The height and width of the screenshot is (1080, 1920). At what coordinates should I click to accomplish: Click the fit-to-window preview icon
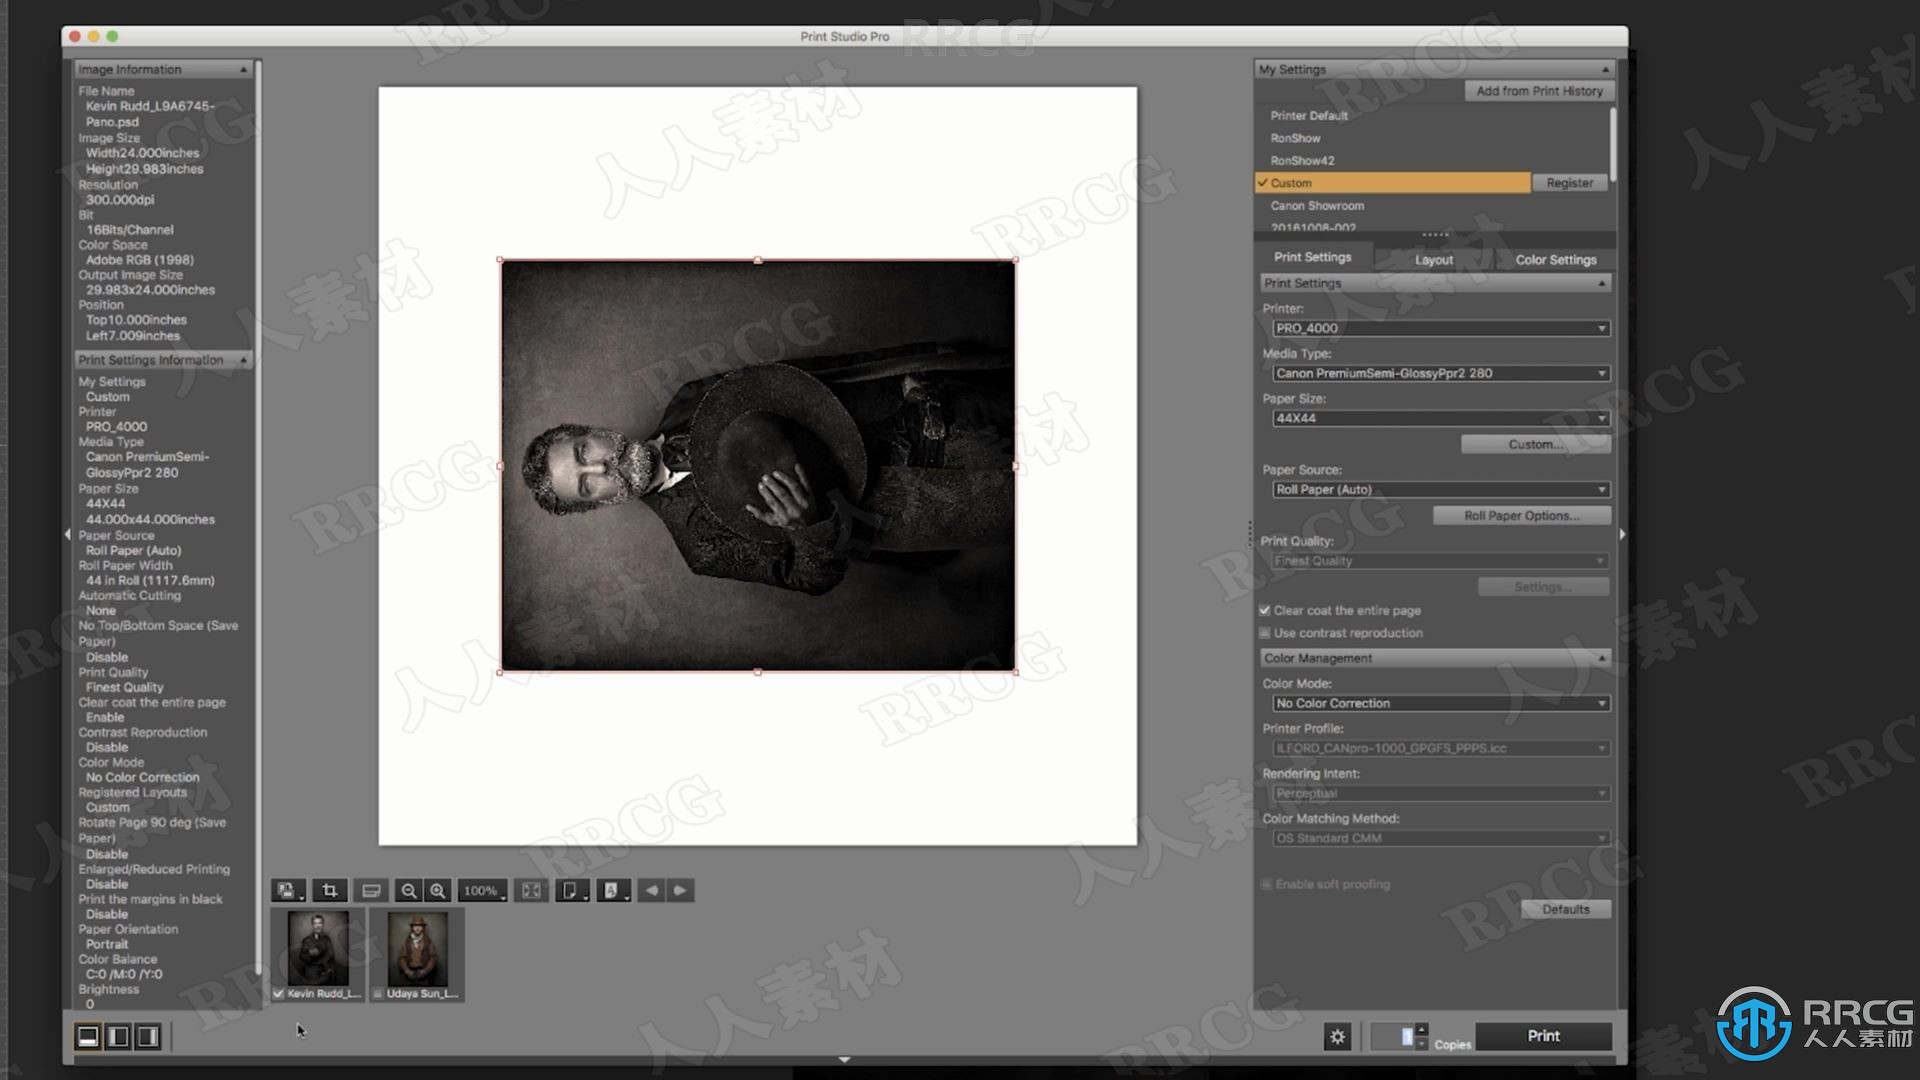coord(531,890)
